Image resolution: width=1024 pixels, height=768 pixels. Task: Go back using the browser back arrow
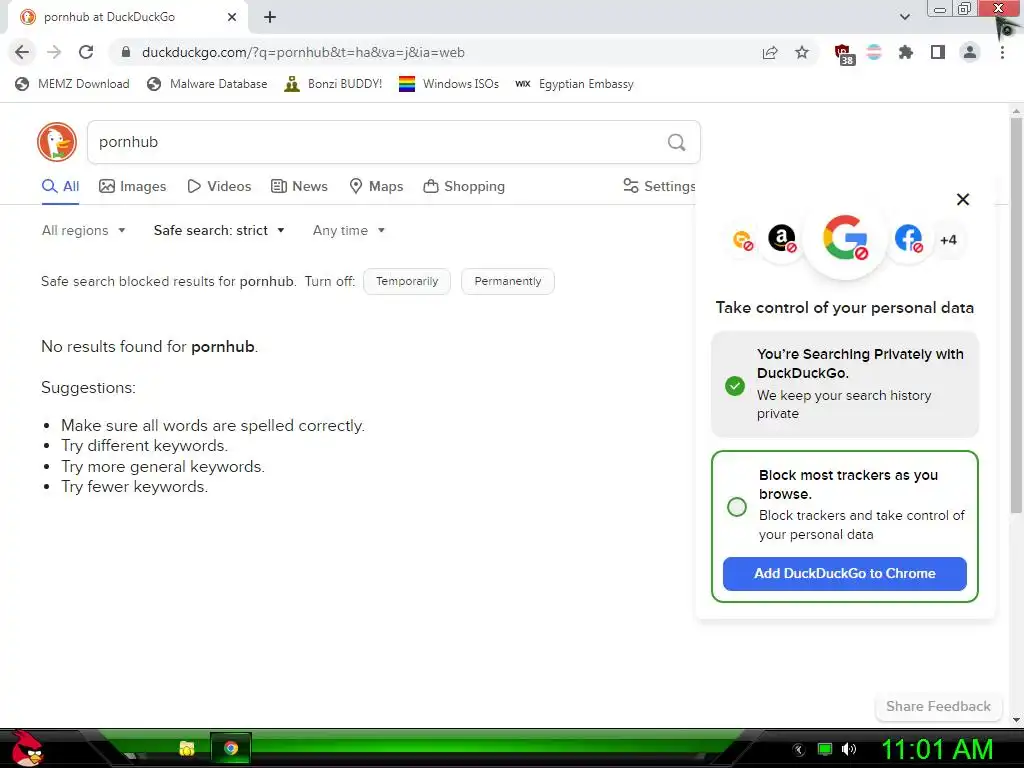tap(22, 52)
